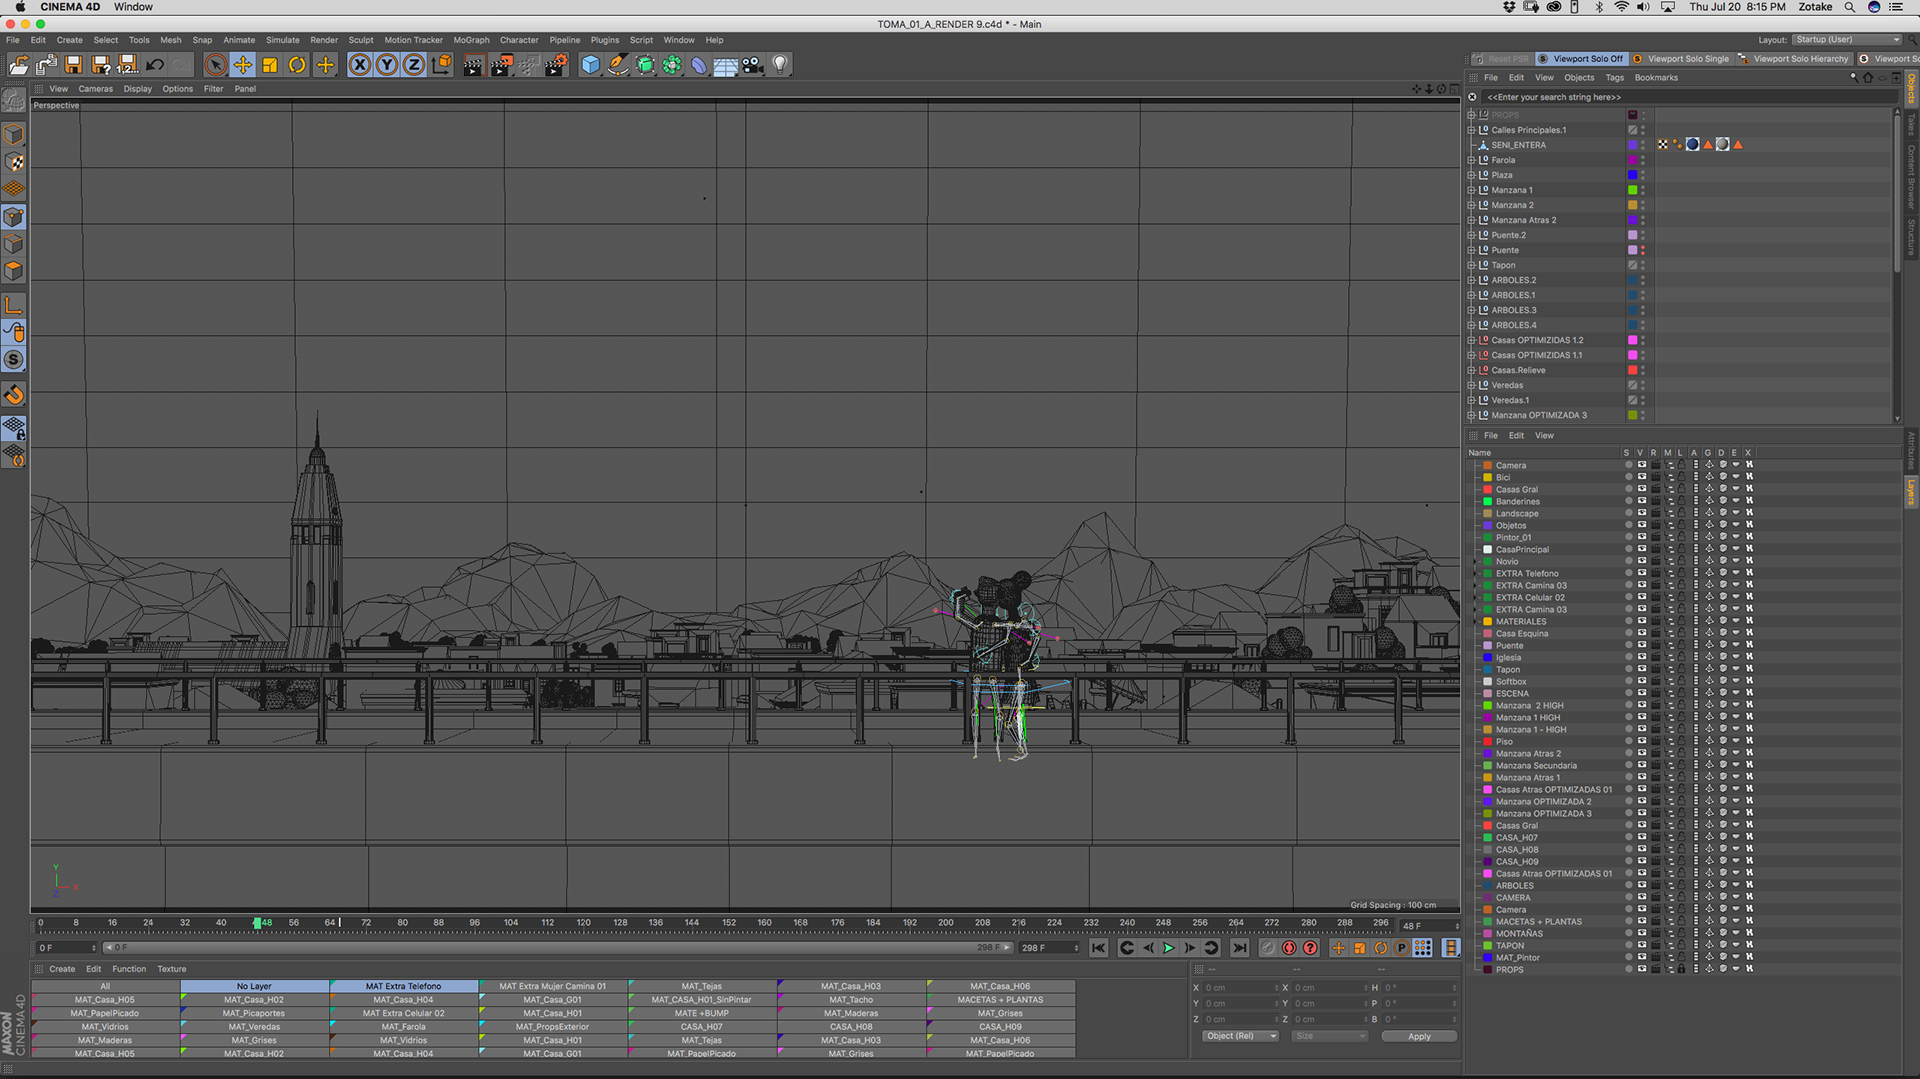Expand ARBOLES.2 object in Object Manager
Image resolution: width=1920 pixels, height=1079 pixels.
(1471, 280)
